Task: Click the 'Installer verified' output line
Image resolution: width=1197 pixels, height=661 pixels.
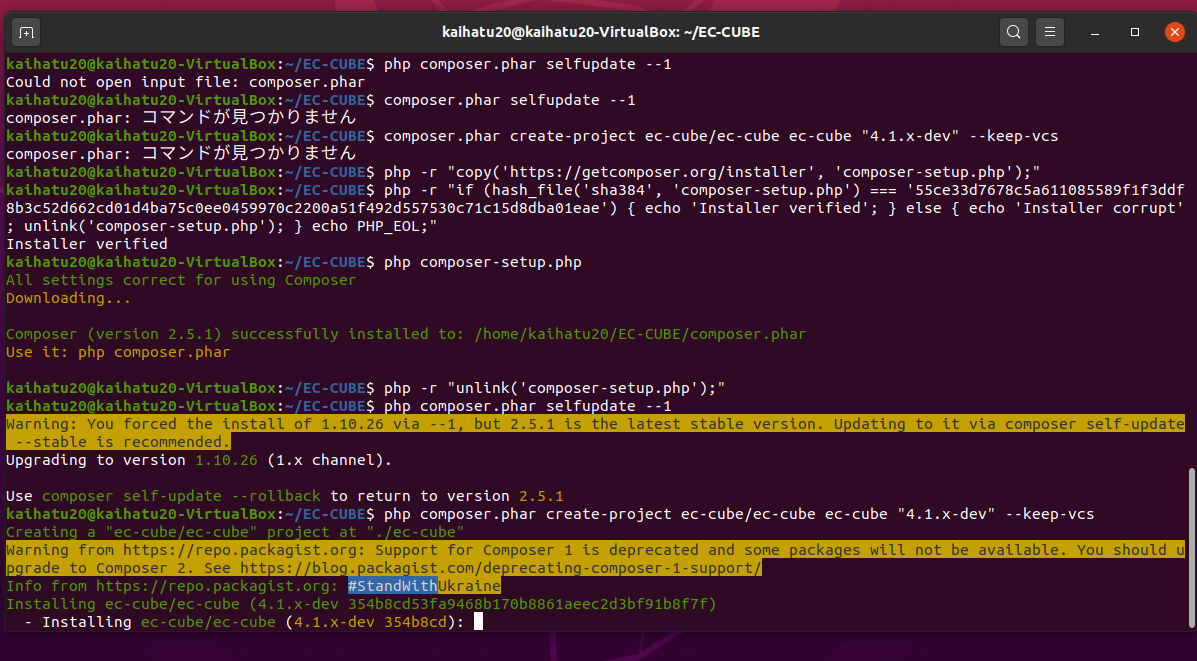Action: tap(87, 244)
